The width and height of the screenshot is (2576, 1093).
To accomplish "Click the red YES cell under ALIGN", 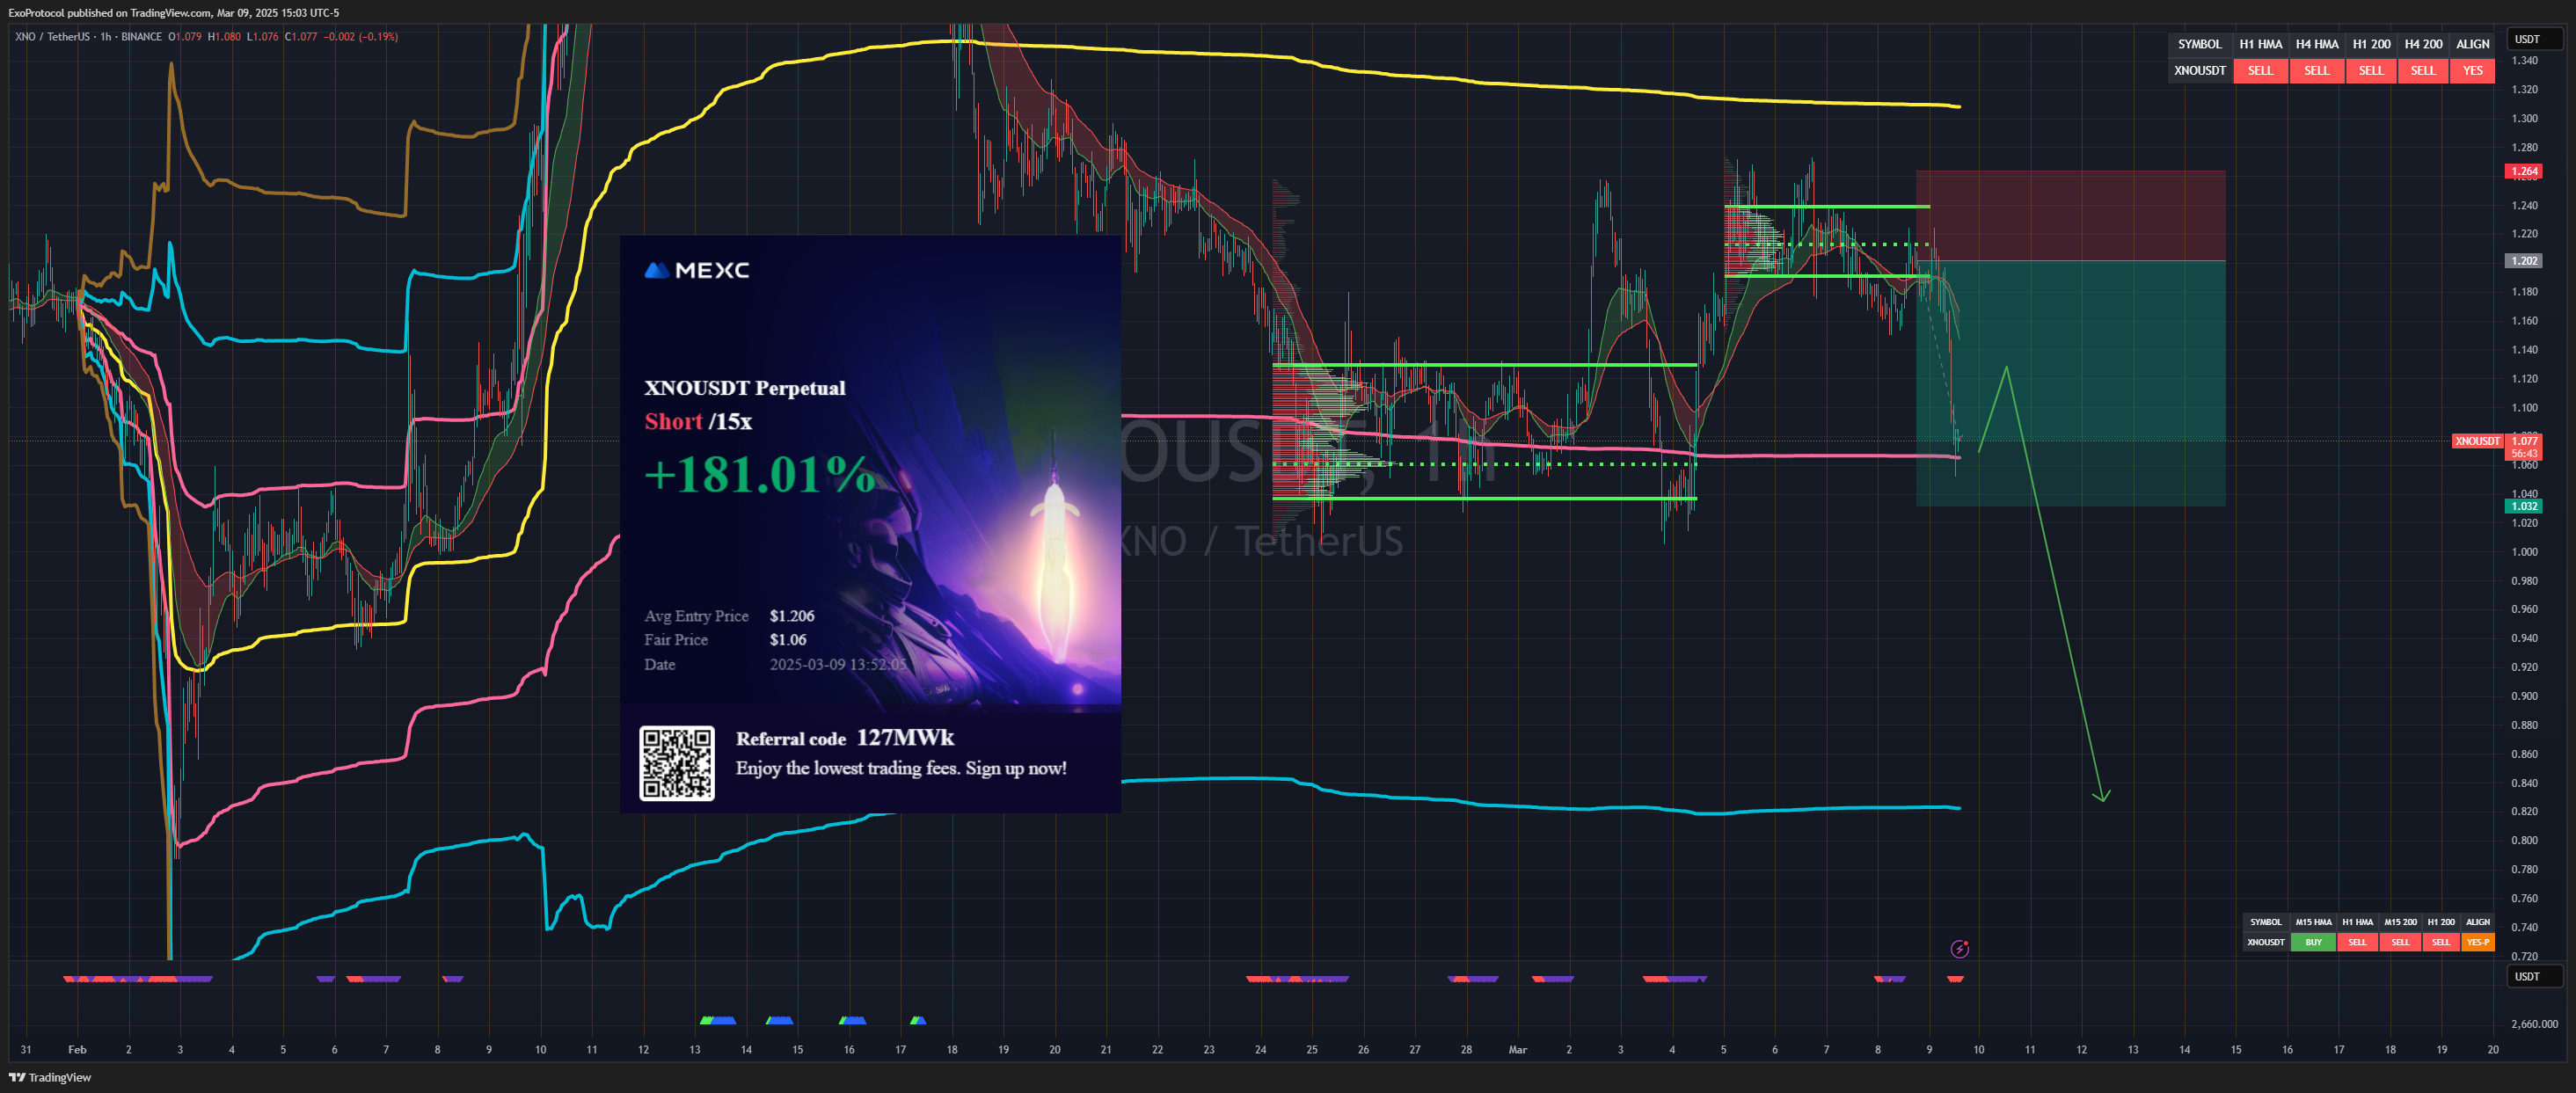I will (2472, 71).
